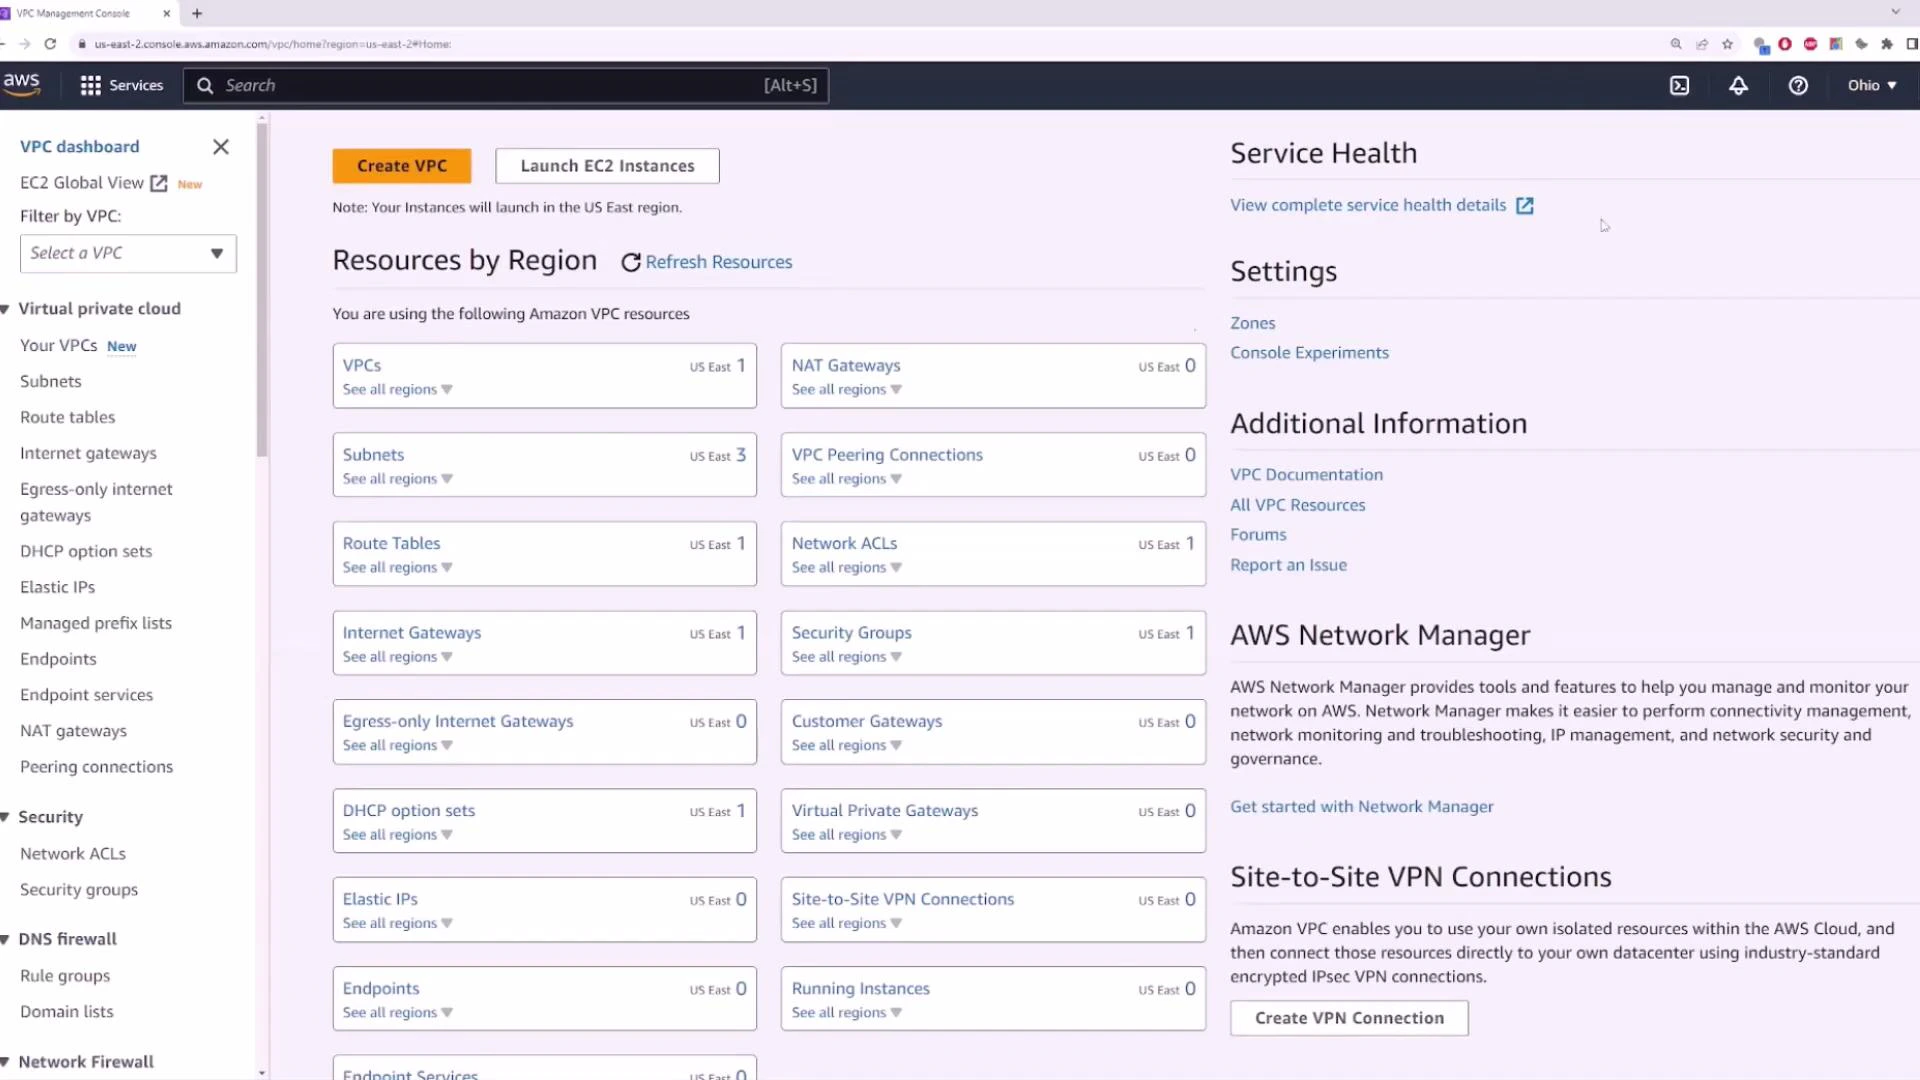The image size is (1920, 1080).
Task: Open AWS CloudShell from the top bar
Action: coord(1679,85)
